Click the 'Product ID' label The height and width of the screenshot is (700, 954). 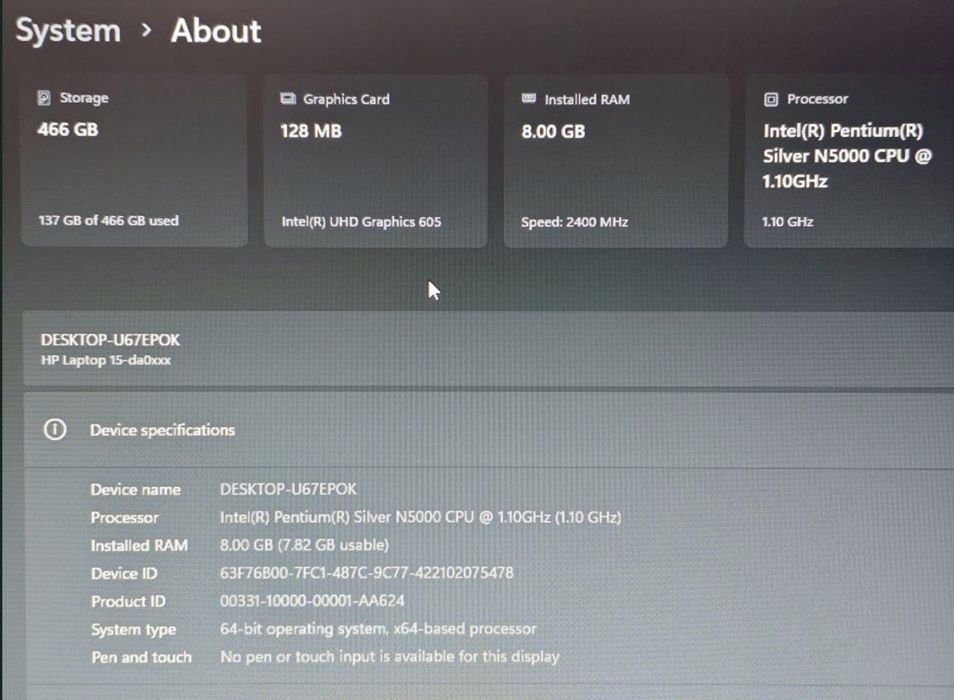(128, 601)
